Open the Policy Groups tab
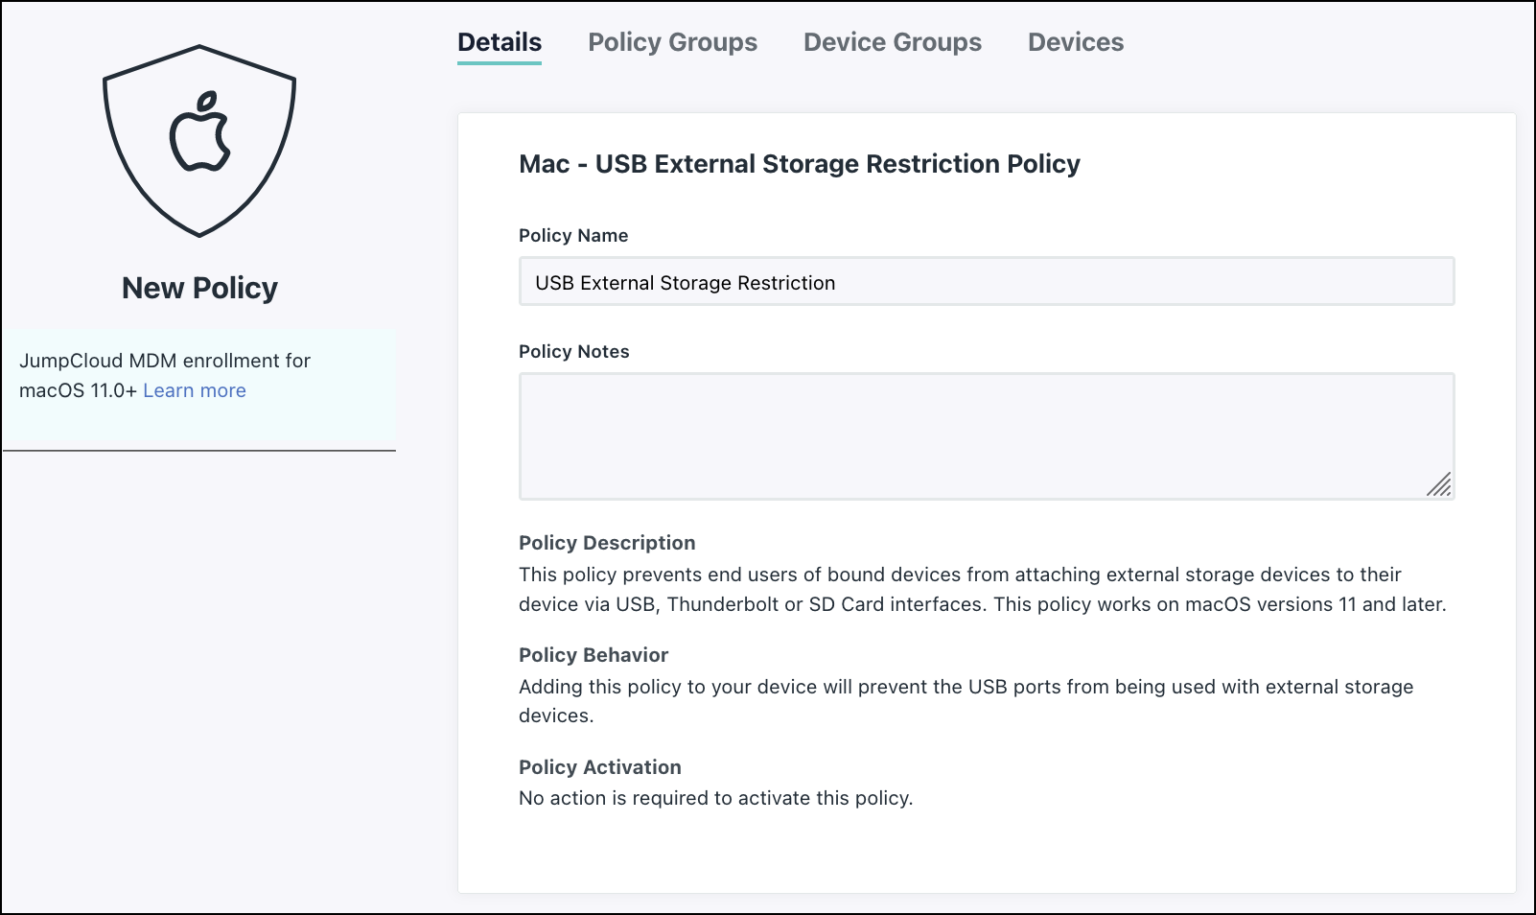 (673, 42)
